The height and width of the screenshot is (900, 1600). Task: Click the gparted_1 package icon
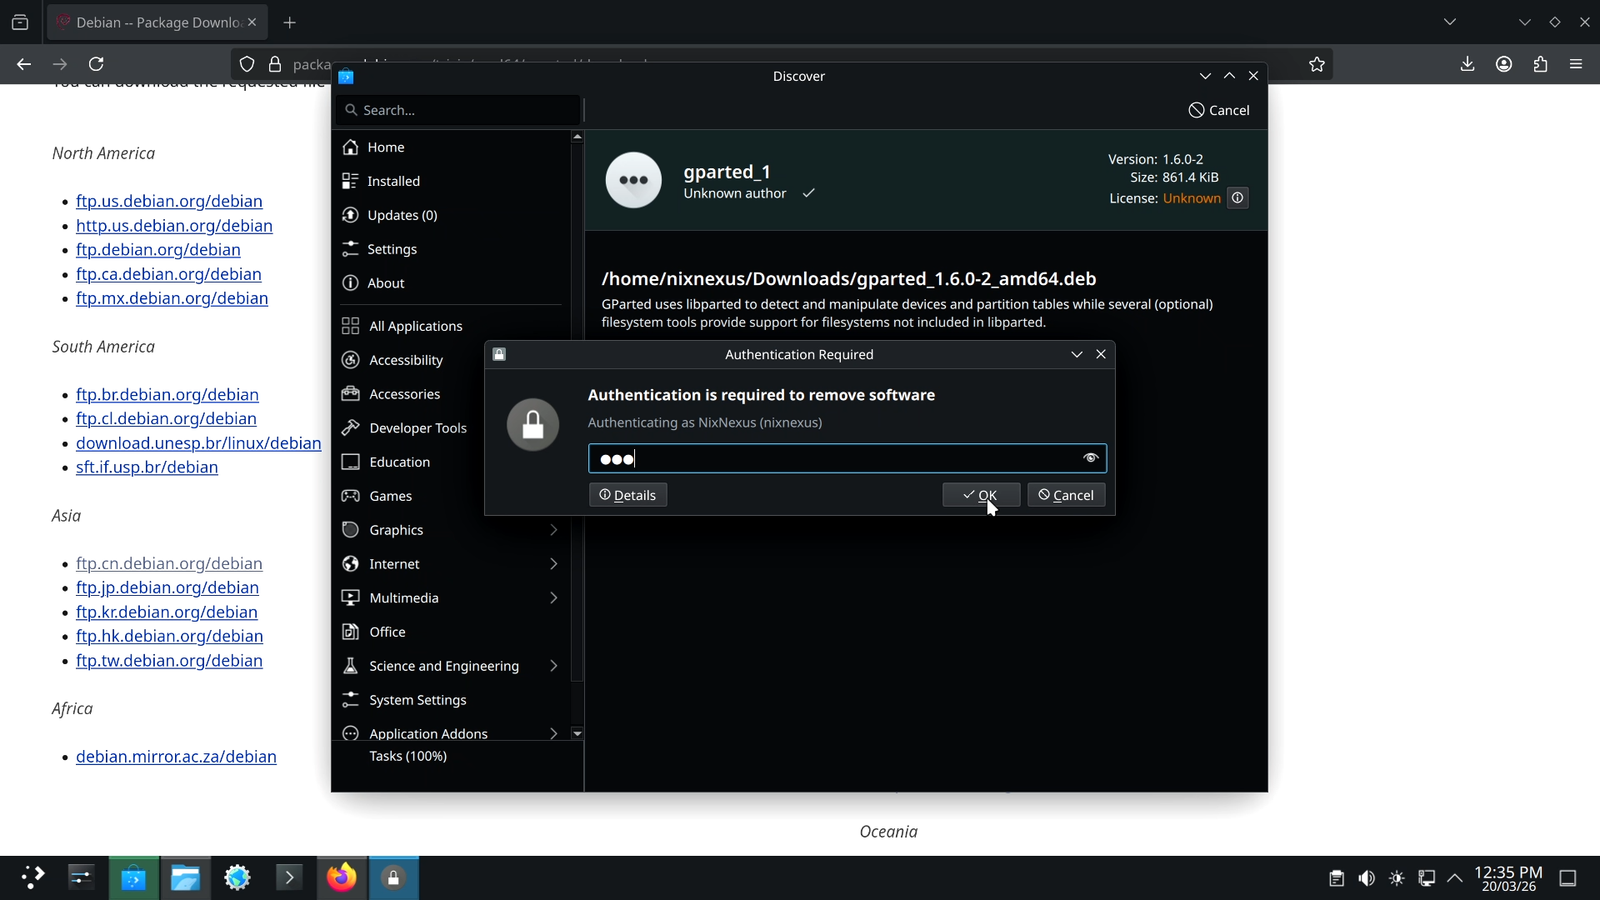click(633, 180)
